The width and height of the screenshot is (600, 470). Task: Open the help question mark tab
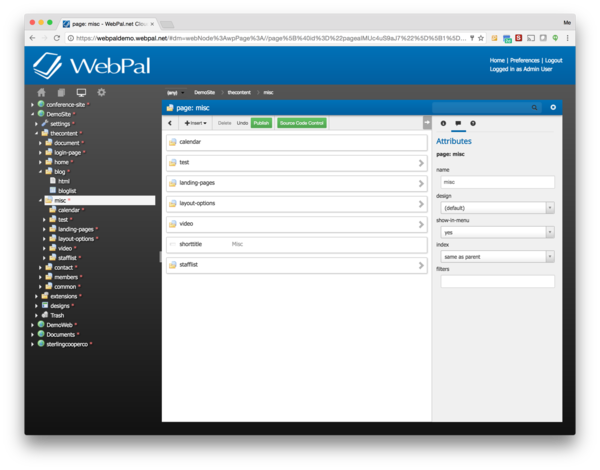click(473, 123)
